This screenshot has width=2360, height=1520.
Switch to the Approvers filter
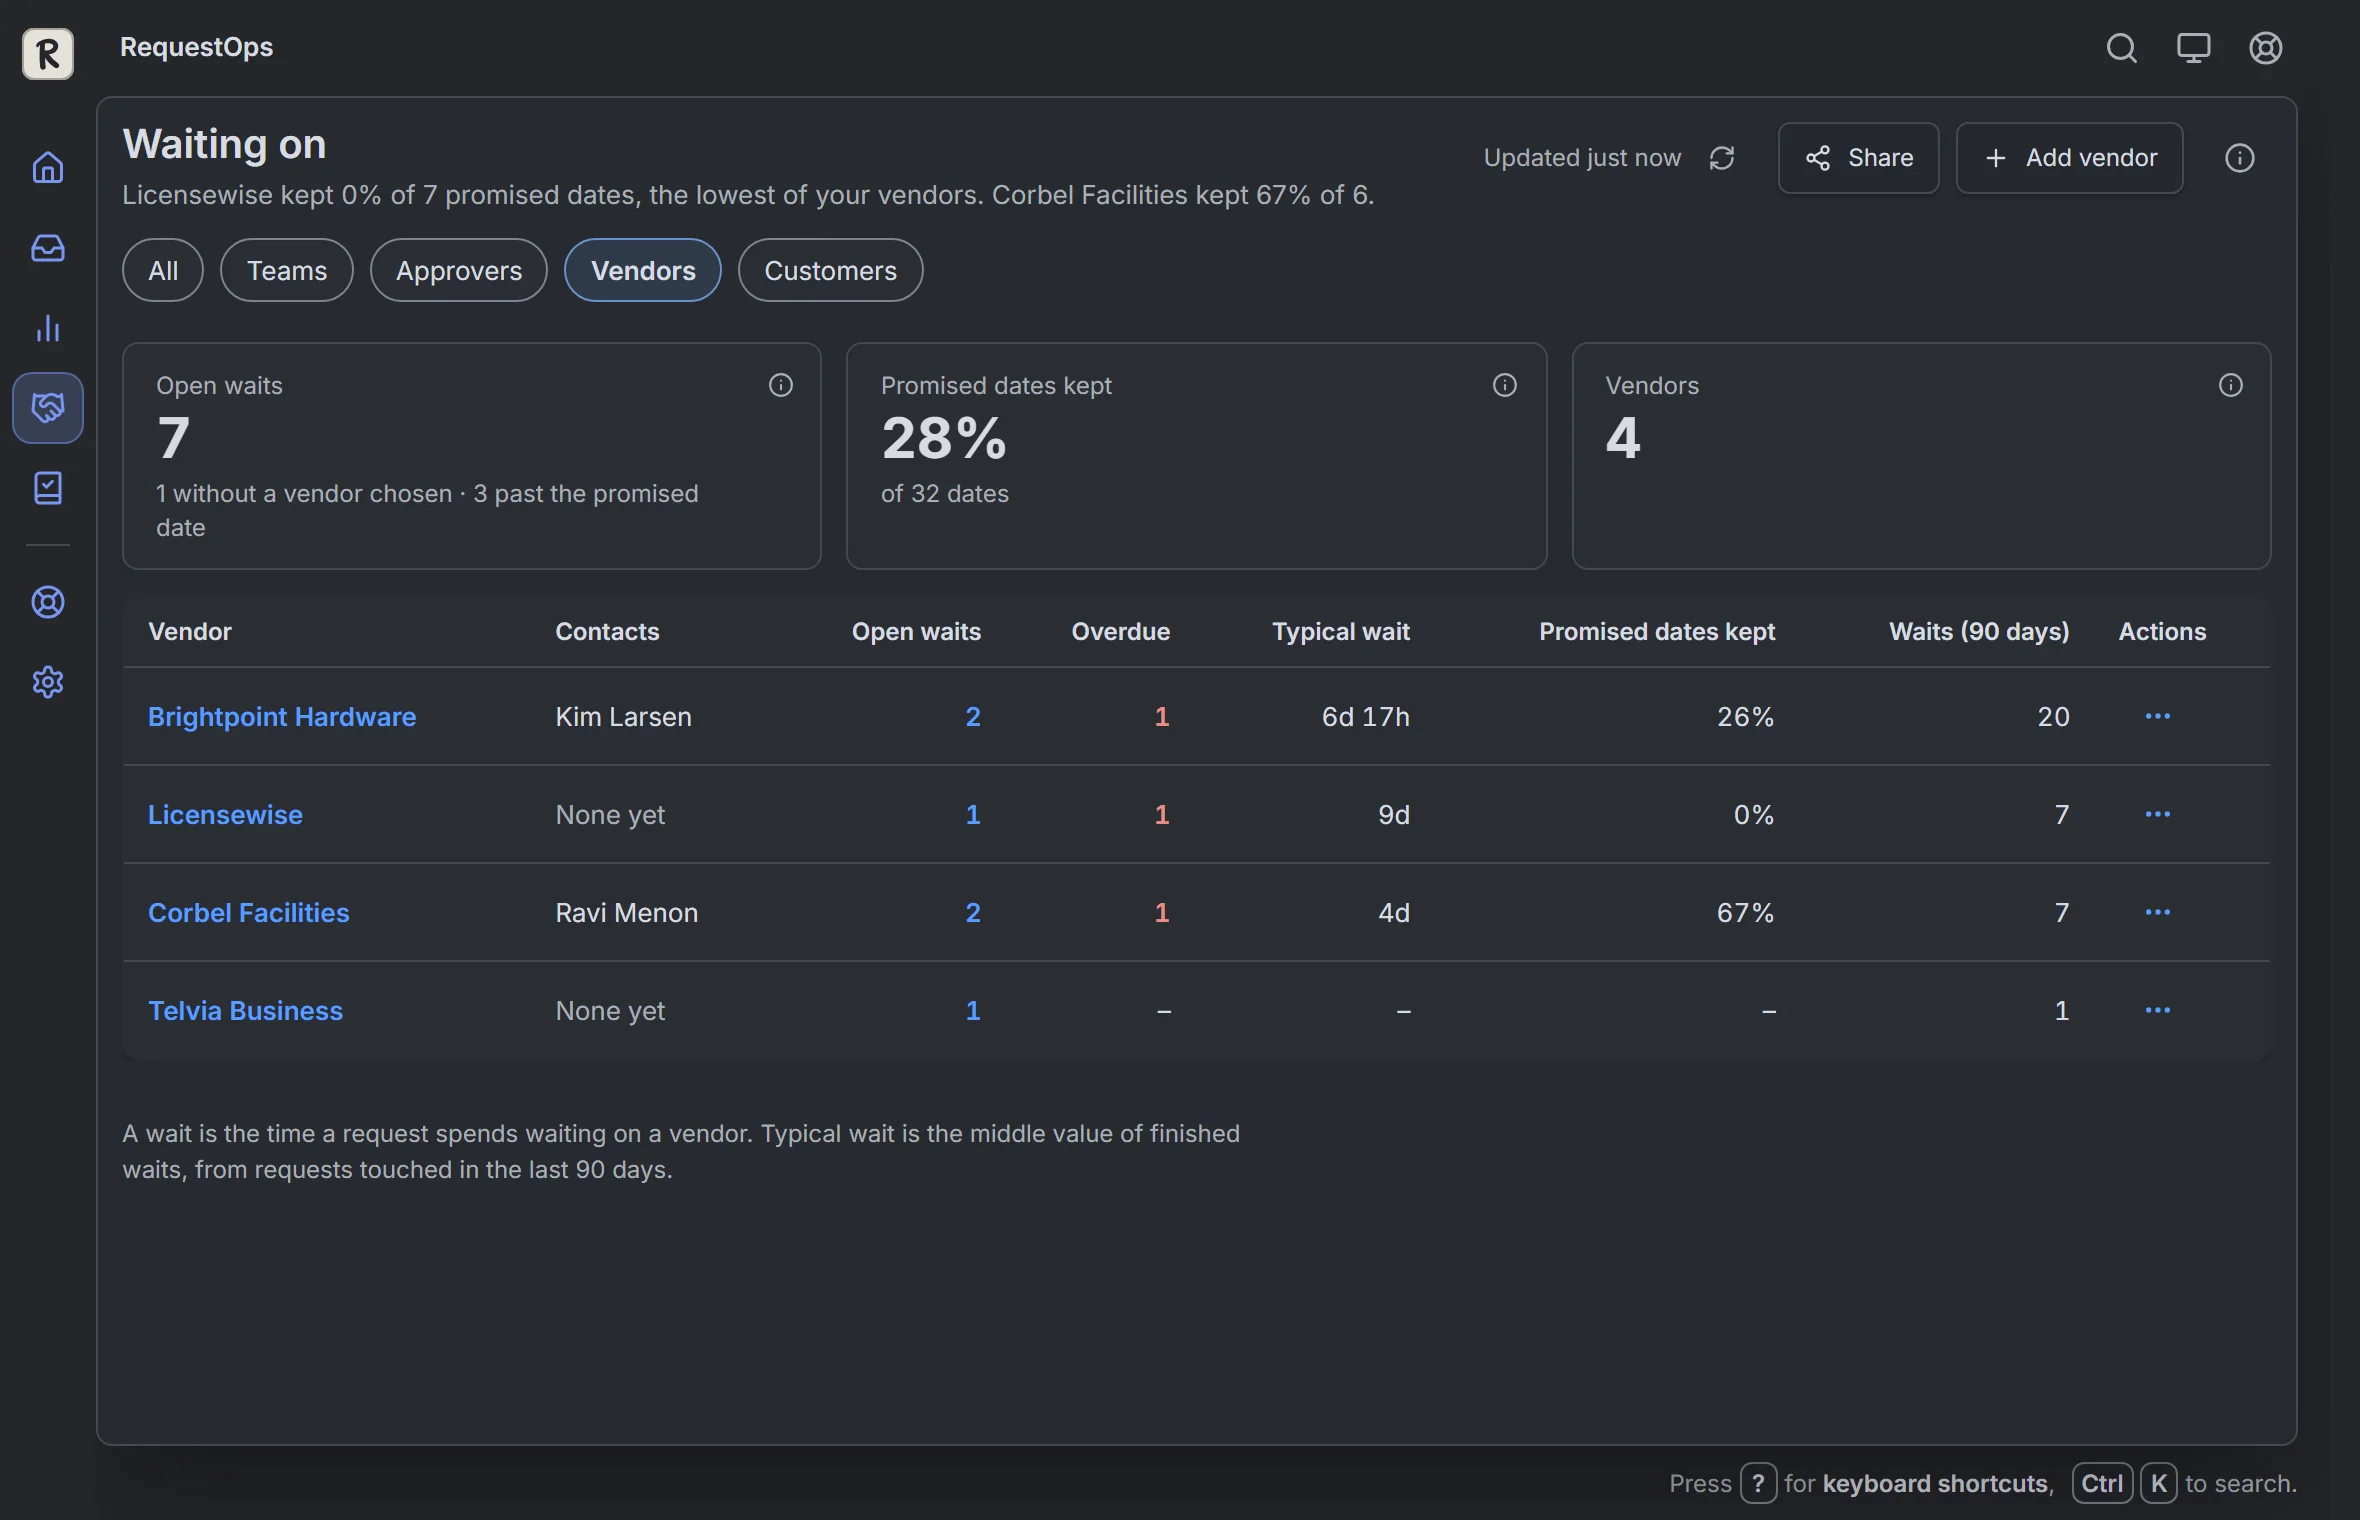pyautogui.click(x=459, y=270)
